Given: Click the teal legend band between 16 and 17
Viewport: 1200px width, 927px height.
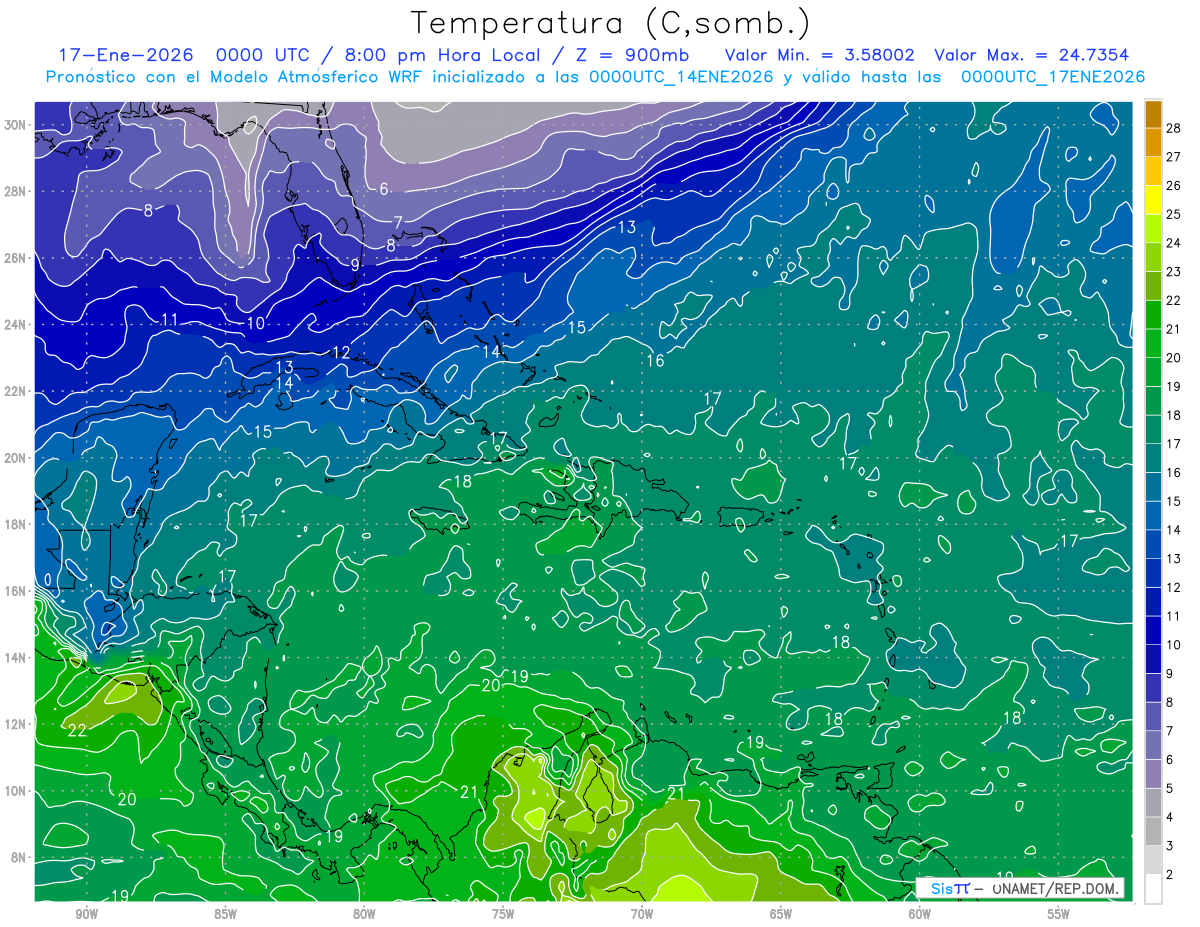Looking at the screenshot, I should (x=1153, y=458).
